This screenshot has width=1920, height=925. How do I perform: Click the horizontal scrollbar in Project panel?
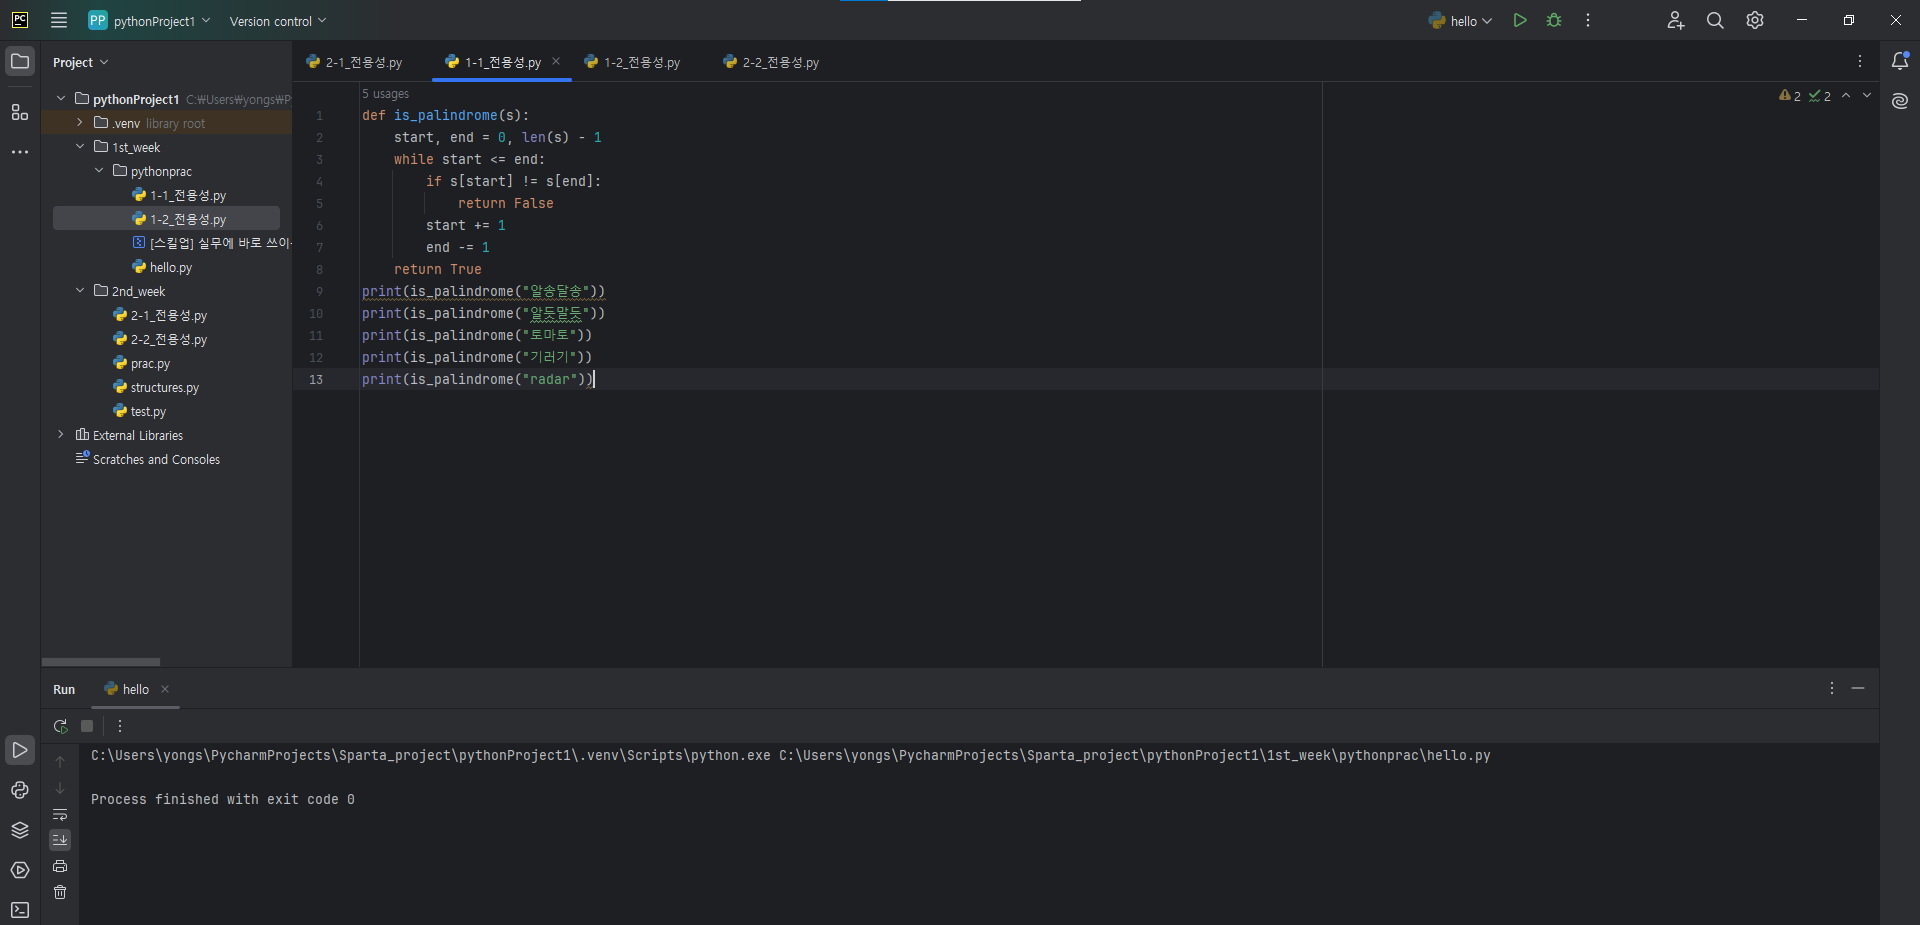100,662
